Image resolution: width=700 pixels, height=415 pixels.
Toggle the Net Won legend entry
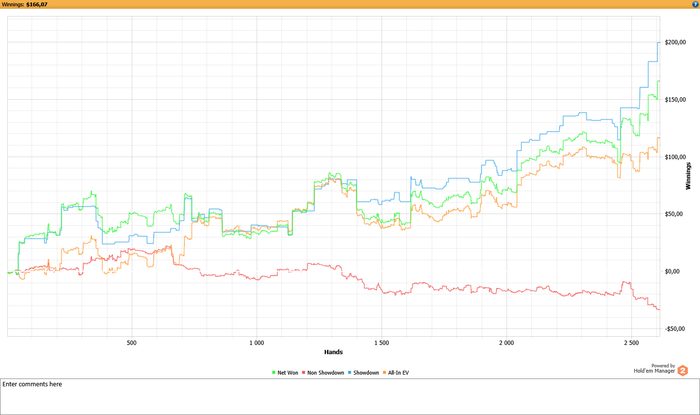tap(288, 372)
